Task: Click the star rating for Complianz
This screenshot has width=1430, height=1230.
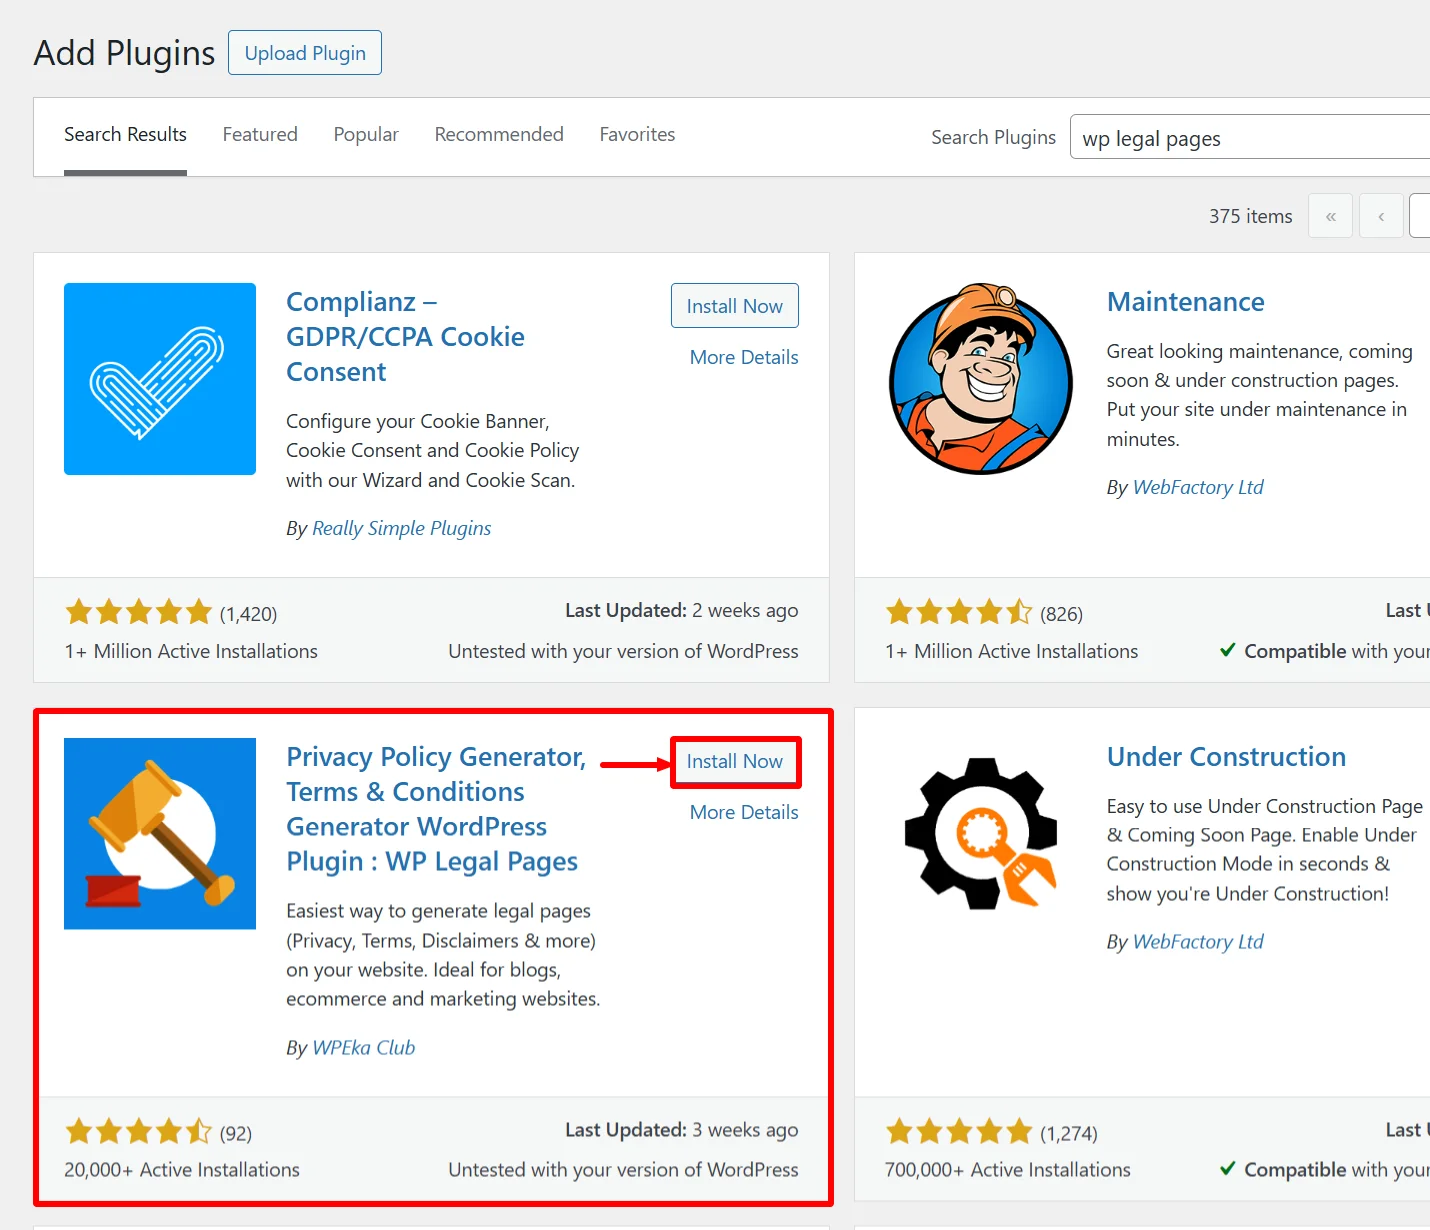Action: pyautogui.click(x=139, y=611)
